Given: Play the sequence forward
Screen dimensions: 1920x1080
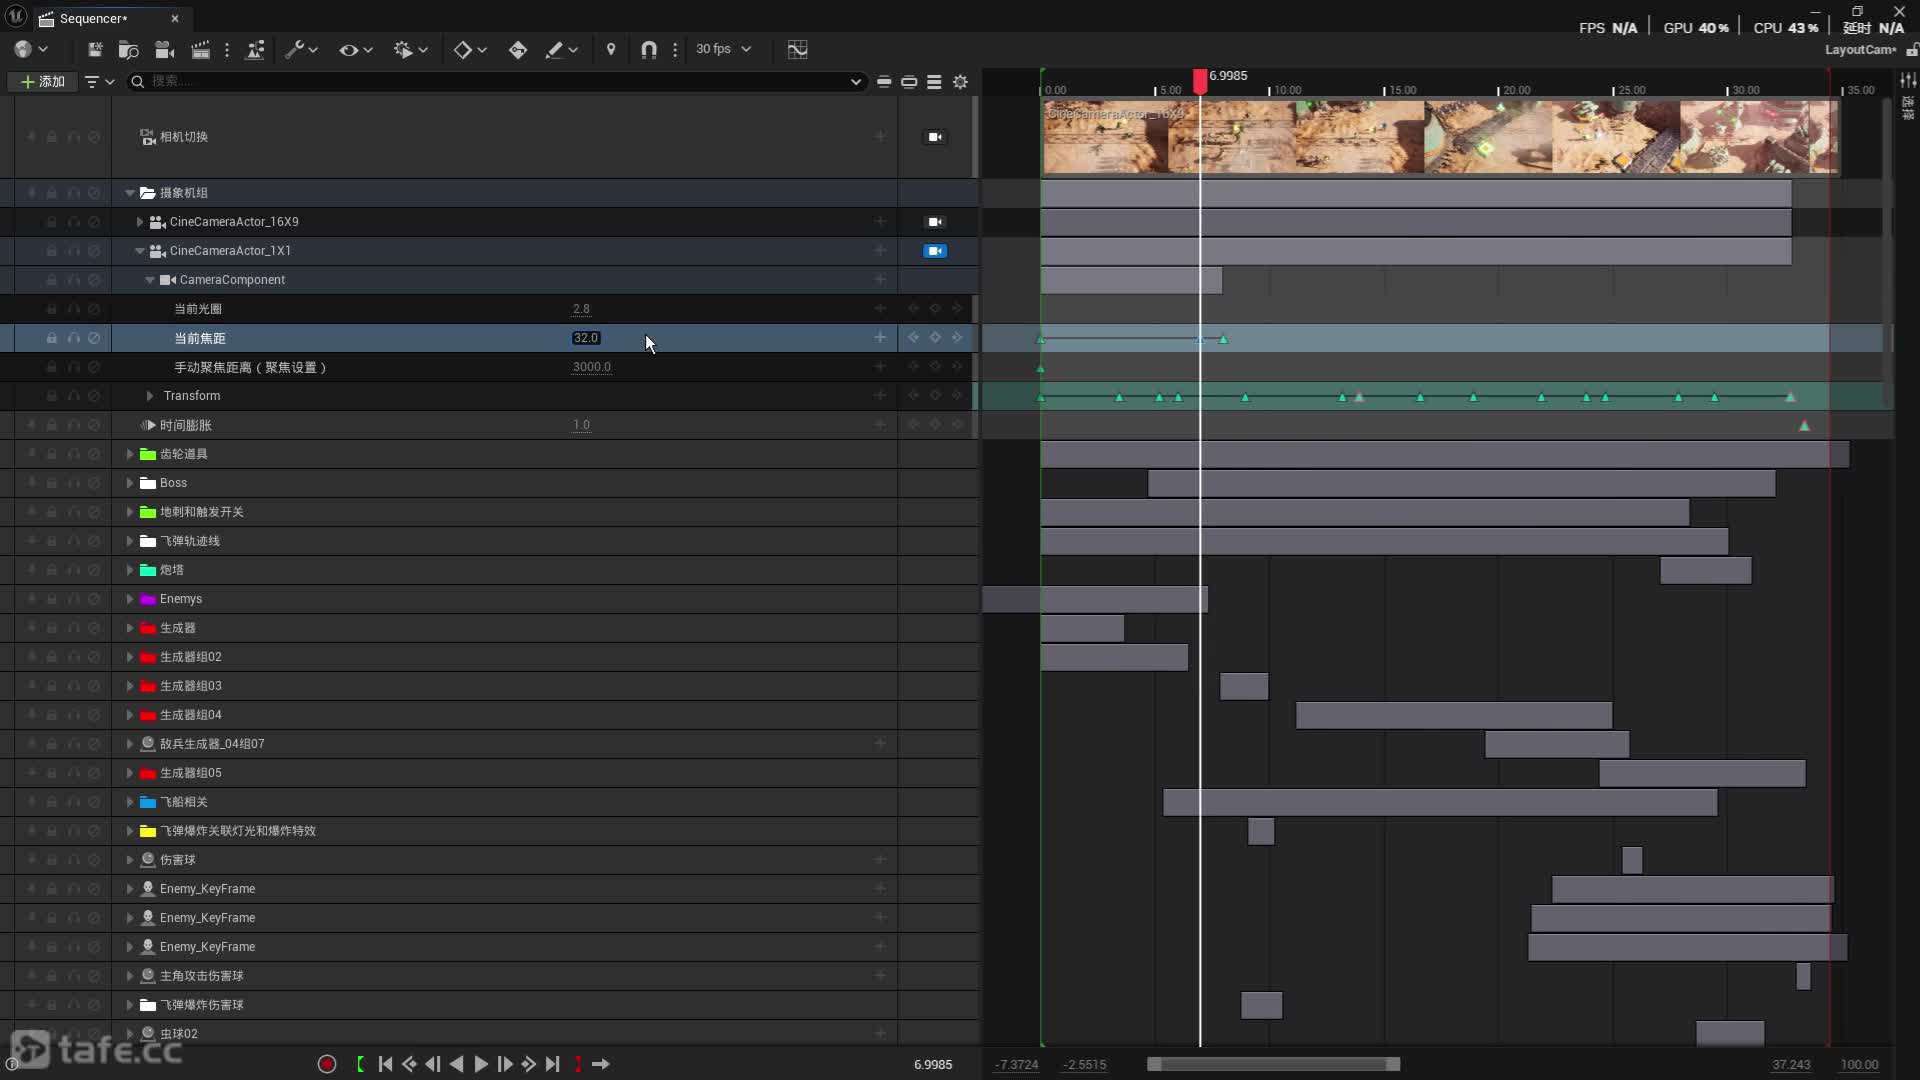Looking at the screenshot, I should click(x=480, y=1064).
